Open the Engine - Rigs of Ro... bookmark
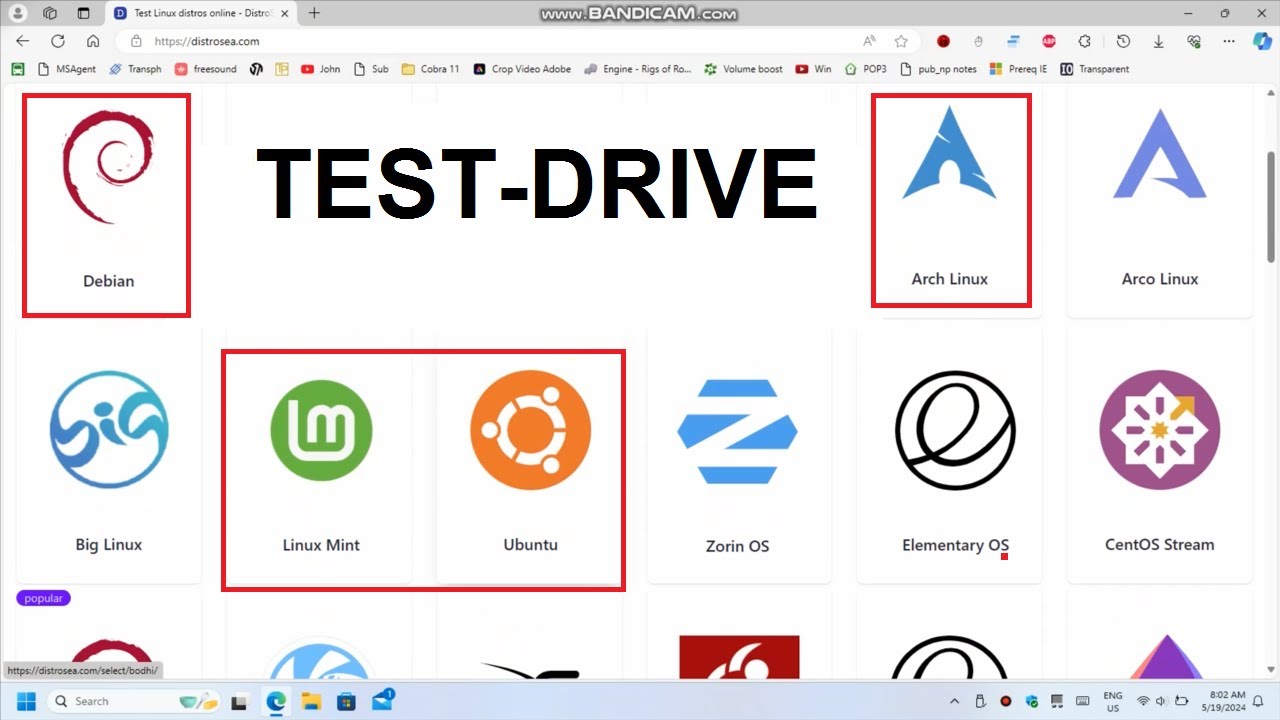This screenshot has width=1280, height=720. 638,69
